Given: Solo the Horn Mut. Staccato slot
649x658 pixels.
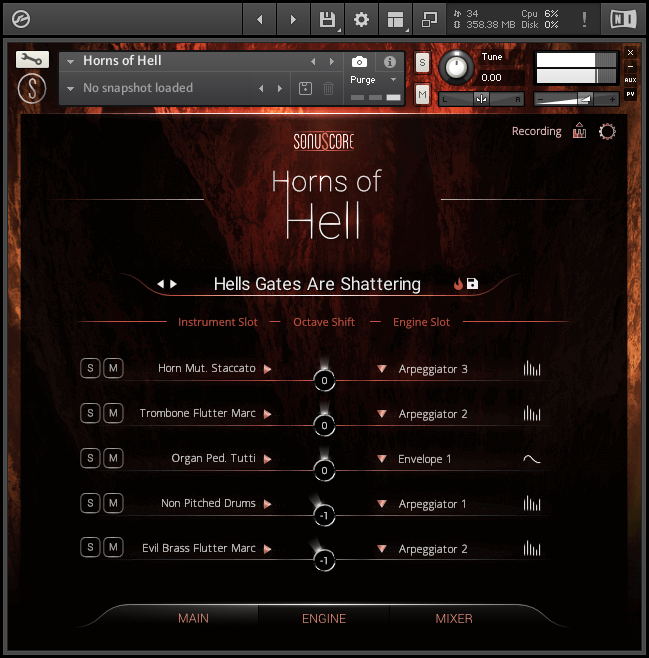Looking at the screenshot, I should point(90,368).
